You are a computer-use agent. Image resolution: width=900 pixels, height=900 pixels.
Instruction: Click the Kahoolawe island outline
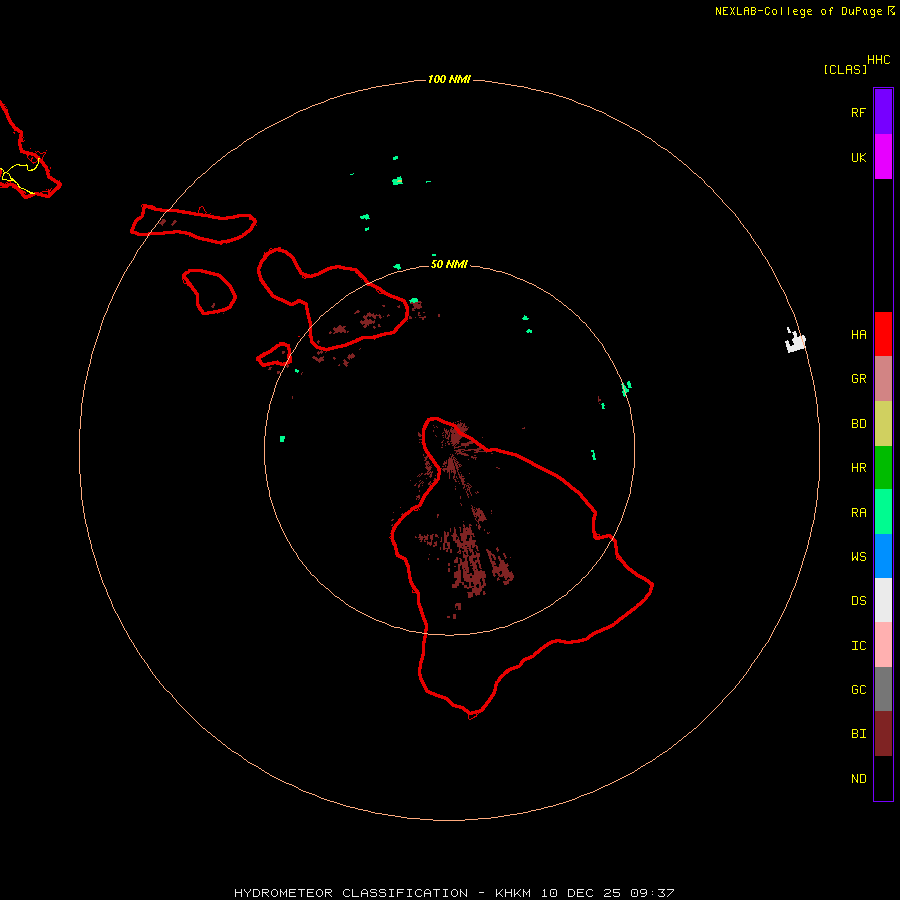[274, 355]
